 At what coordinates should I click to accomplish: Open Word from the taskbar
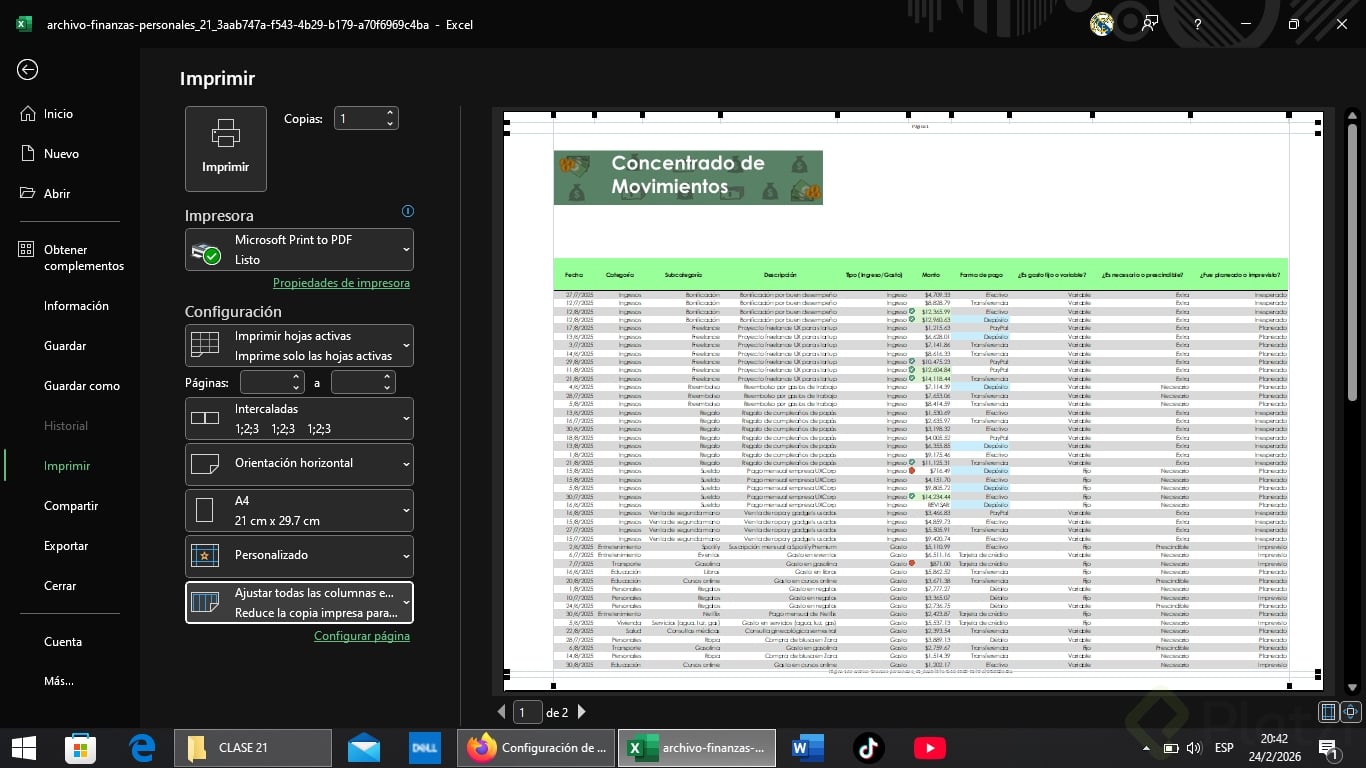coord(807,747)
